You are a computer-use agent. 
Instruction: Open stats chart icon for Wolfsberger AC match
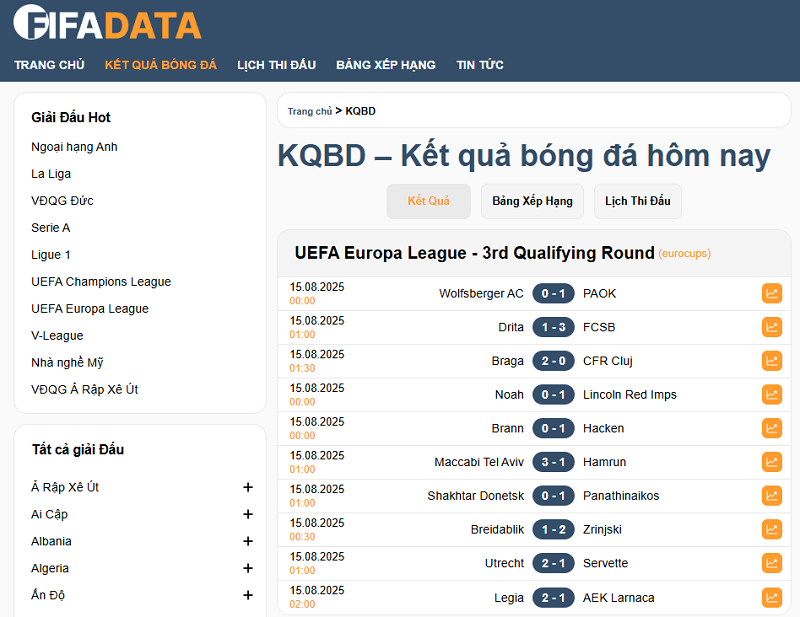pyautogui.click(x=771, y=294)
